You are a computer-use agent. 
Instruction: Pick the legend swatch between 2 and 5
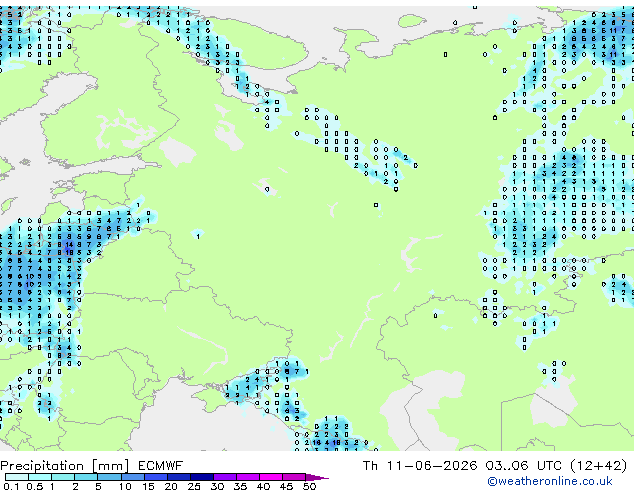point(86,477)
